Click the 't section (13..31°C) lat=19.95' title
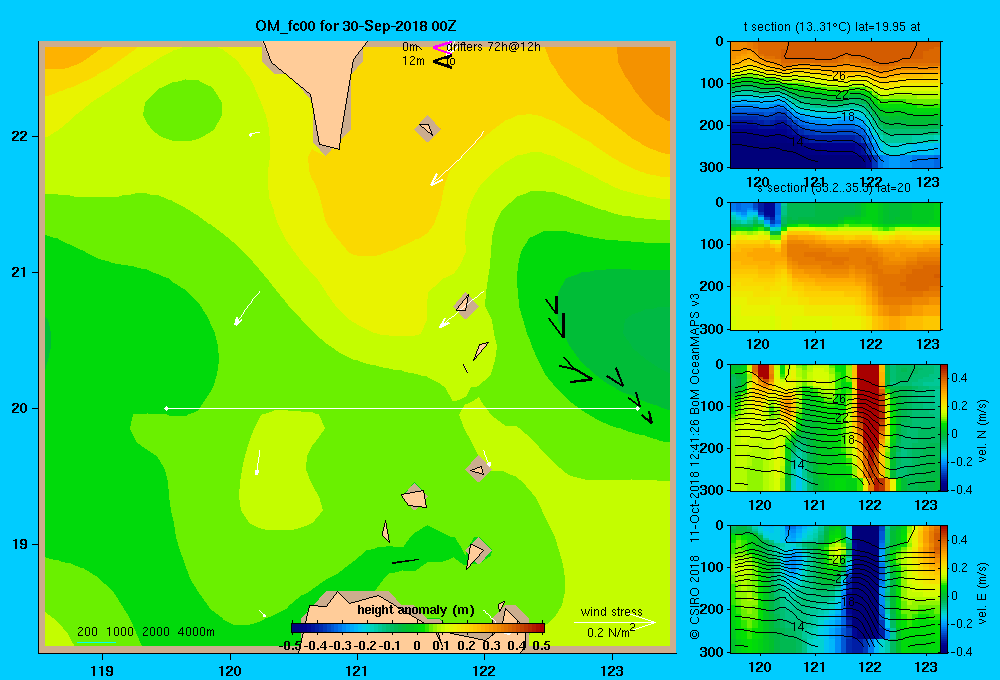 click(x=832, y=27)
